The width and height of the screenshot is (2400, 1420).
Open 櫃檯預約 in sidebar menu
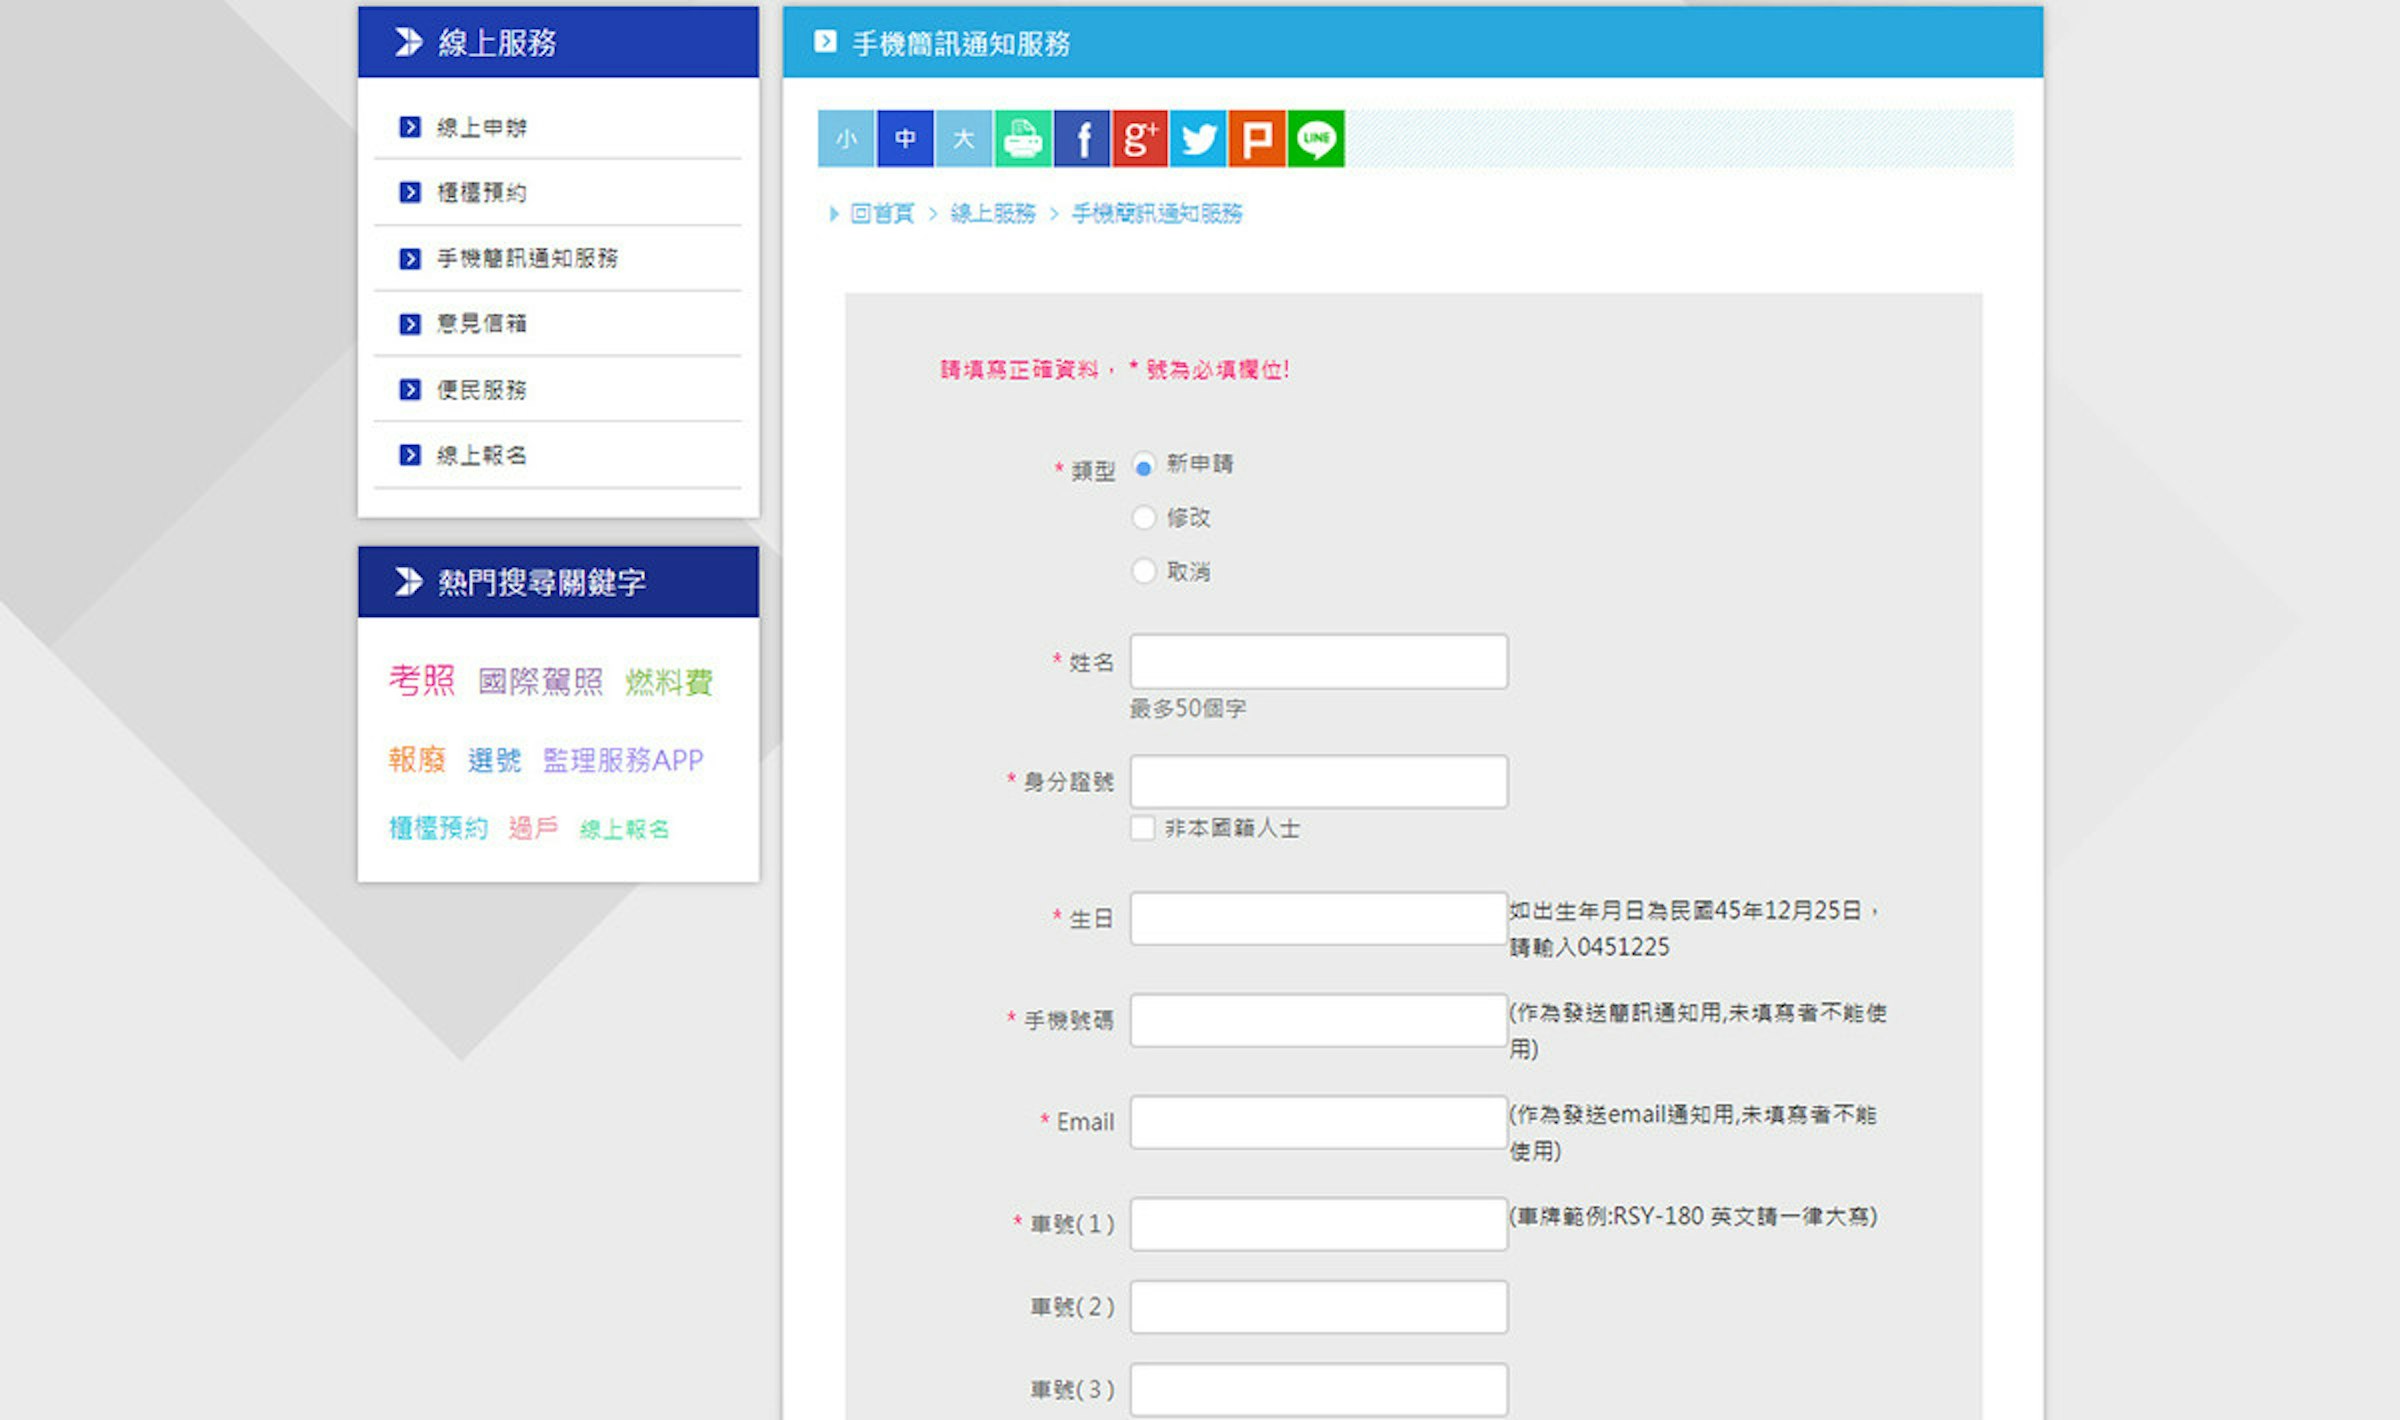click(482, 192)
